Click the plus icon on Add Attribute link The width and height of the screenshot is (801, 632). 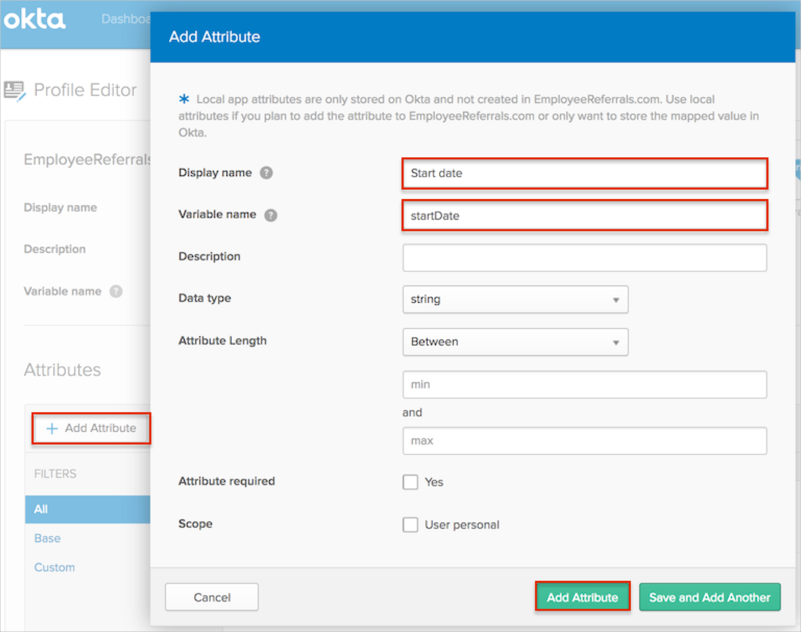click(52, 428)
